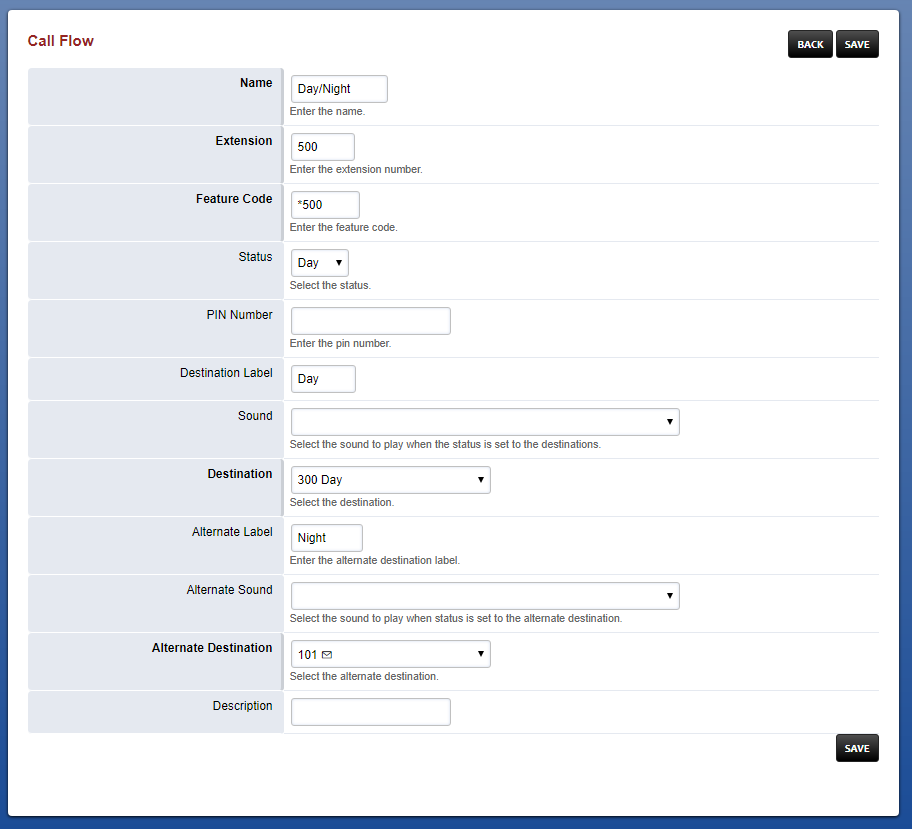912x829 pixels.
Task: Click 'Select the alternate destination.' hint
Action: coord(364,676)
